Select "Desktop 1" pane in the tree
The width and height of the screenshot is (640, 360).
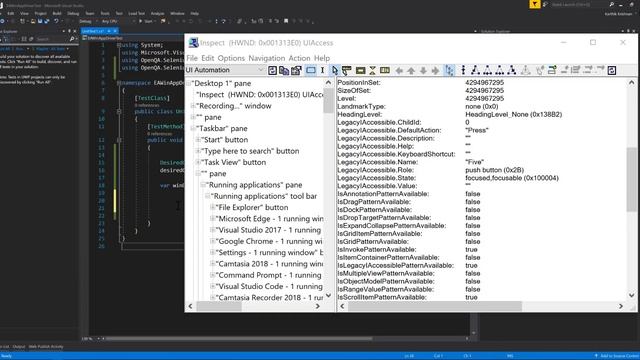click(221, 83)
